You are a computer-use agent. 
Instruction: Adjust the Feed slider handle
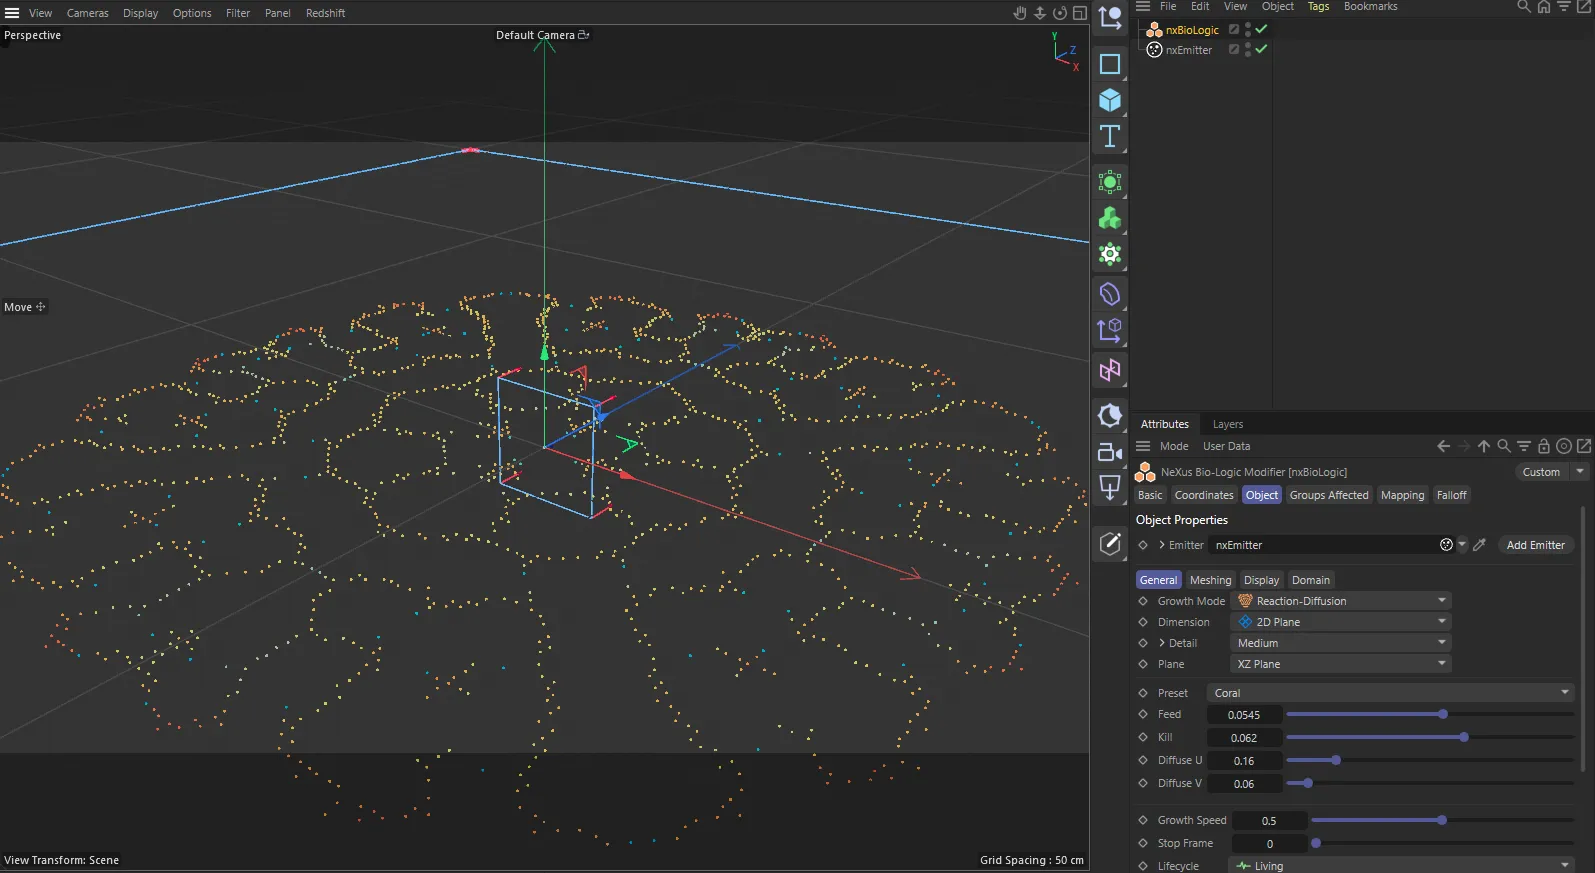pos(1442,714)
